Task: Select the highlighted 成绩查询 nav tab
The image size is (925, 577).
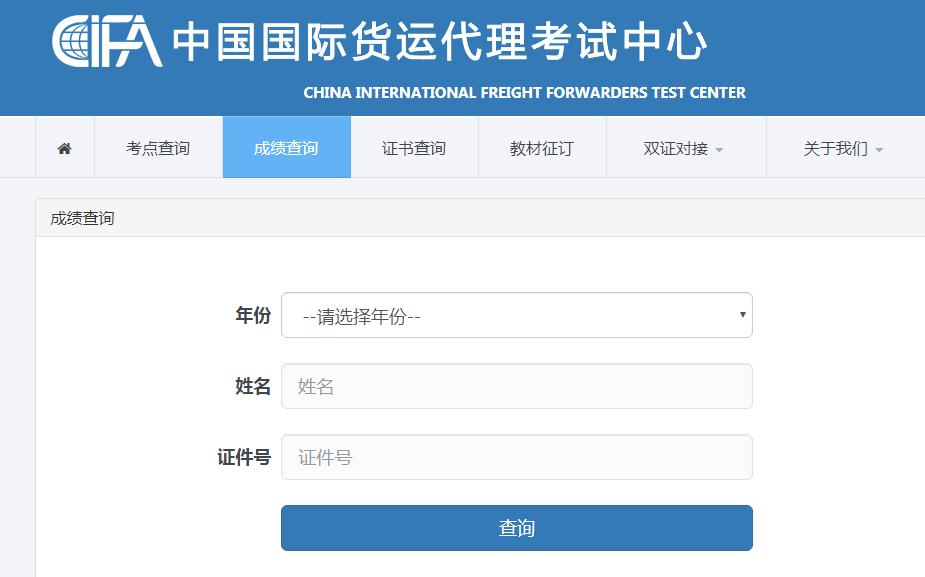Action: pos(286,148)
